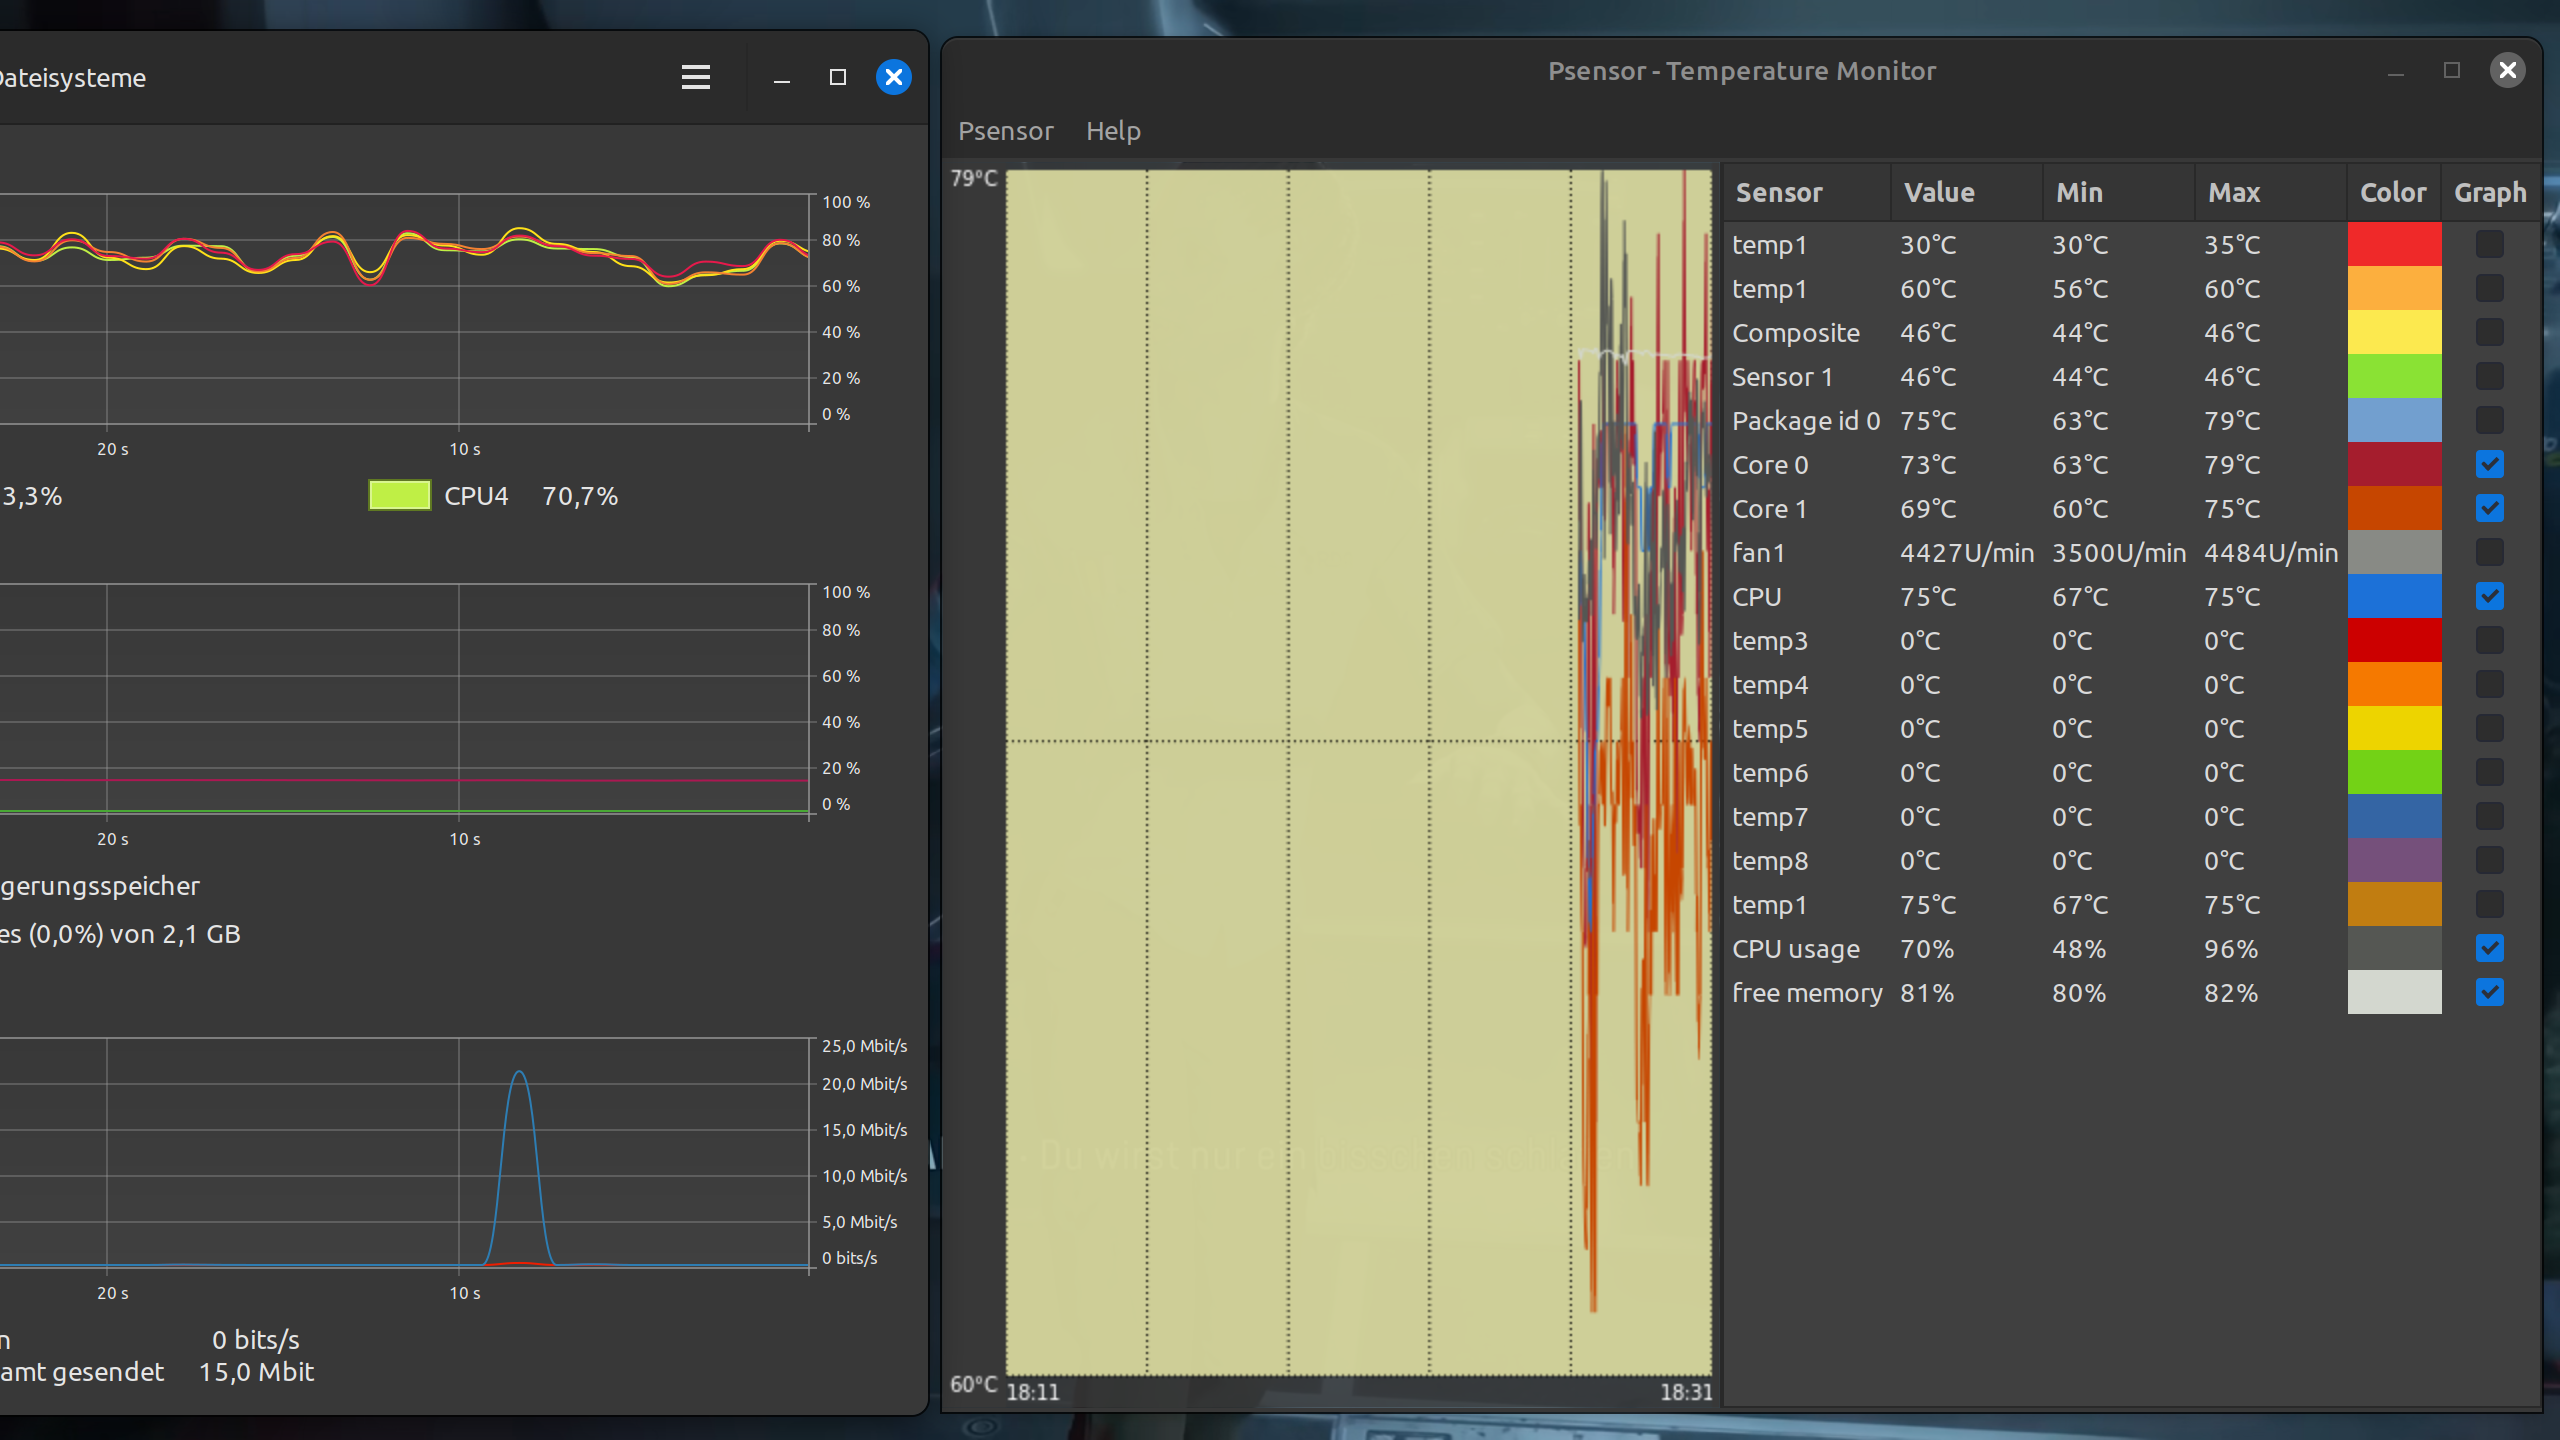This screenshot has height=1440, width=2560.
Task: Click the CPU4 green color box
Action: click(399, 496)
